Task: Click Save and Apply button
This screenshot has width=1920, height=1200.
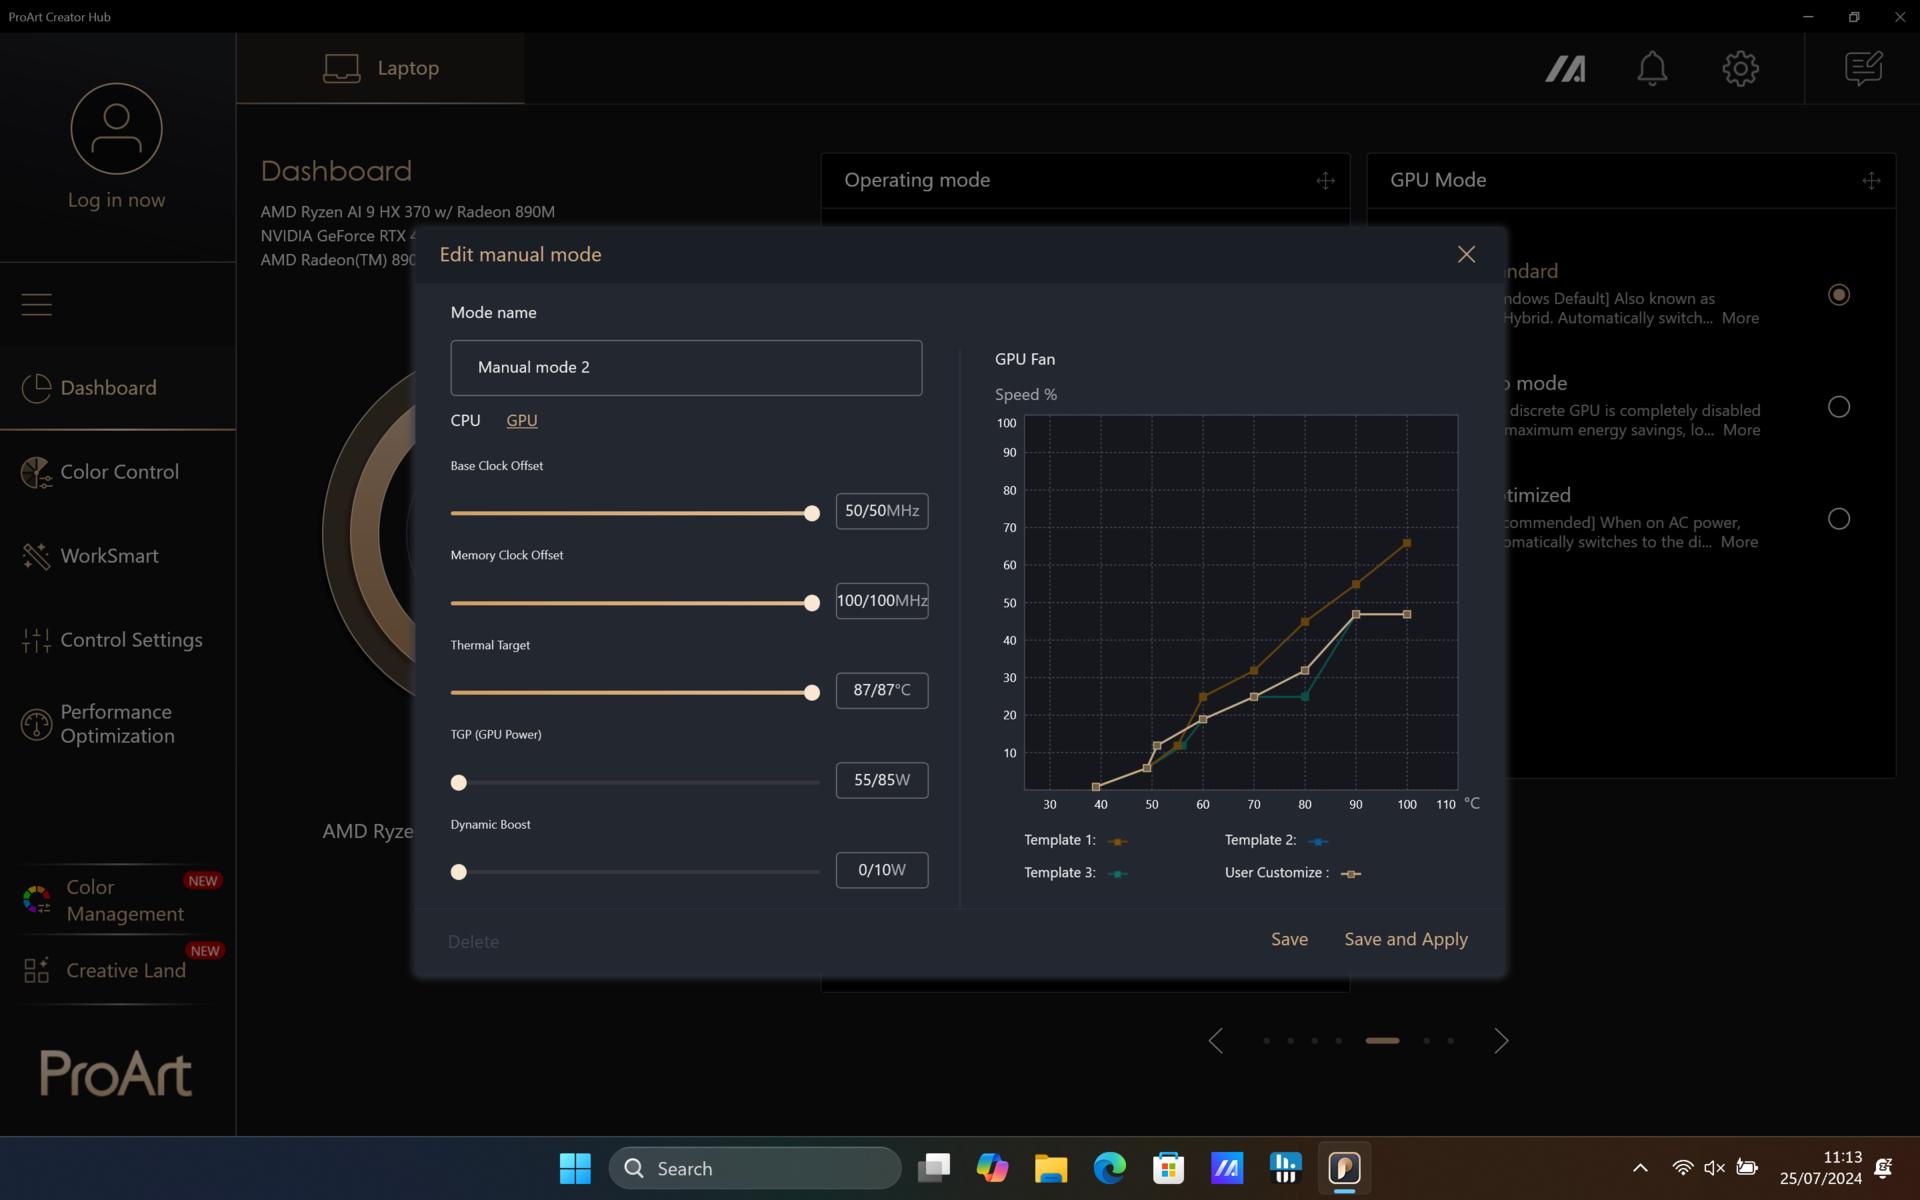Action: (1405, 939)
